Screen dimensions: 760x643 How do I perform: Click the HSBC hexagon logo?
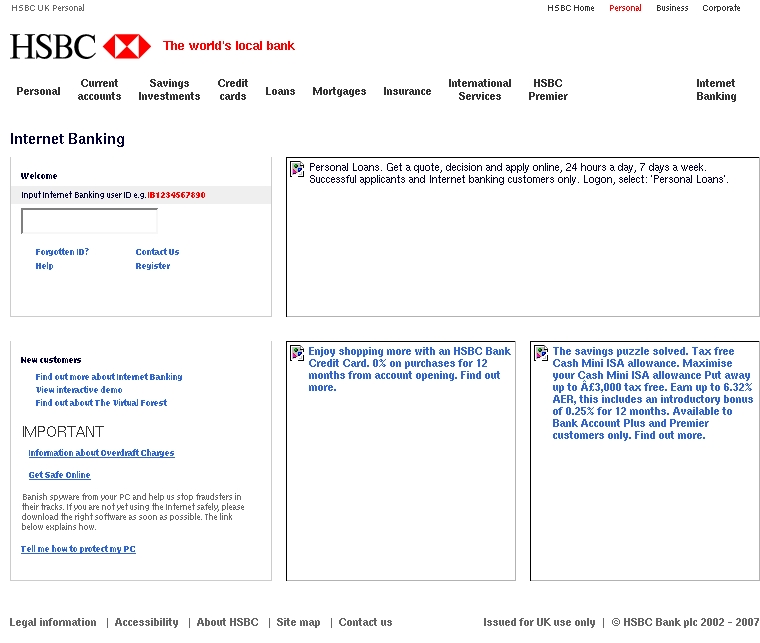click(x=127, y=47)
